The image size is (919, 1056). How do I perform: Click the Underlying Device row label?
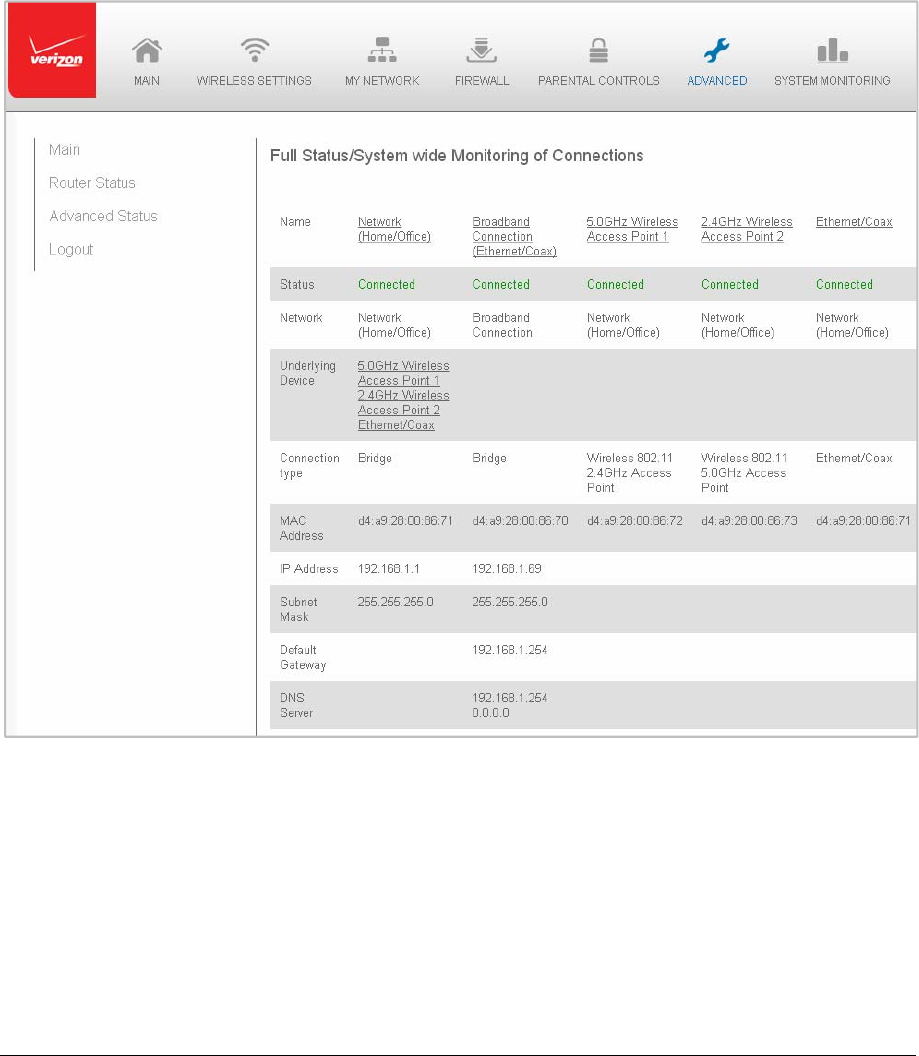tap(307, 373)
